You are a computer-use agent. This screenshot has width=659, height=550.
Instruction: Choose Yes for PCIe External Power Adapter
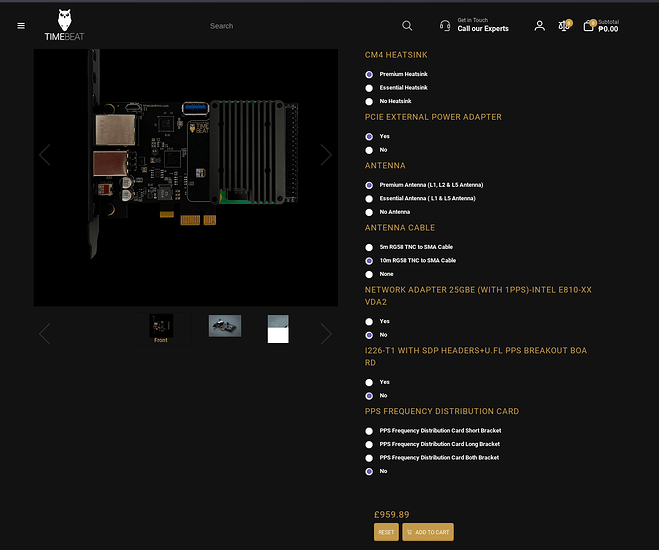click(x=369, y=137)
